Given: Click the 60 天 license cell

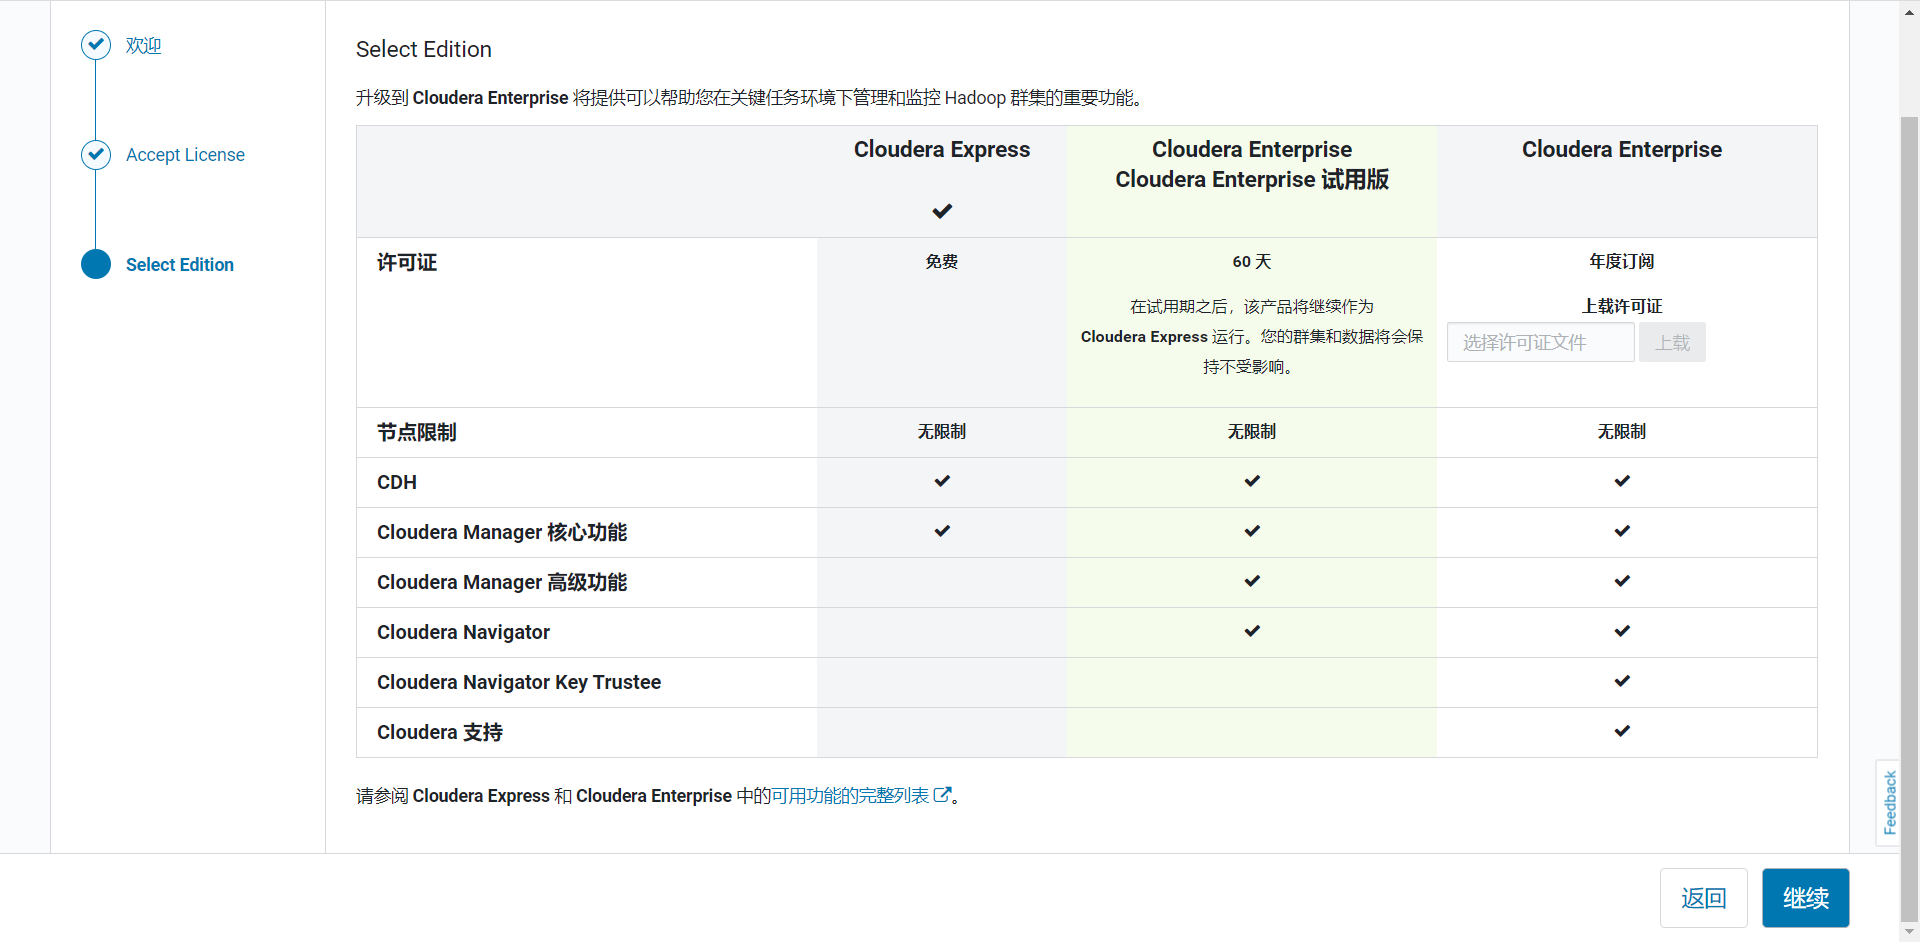Looking at the screenshot, I should click(x=1252, y=262).
